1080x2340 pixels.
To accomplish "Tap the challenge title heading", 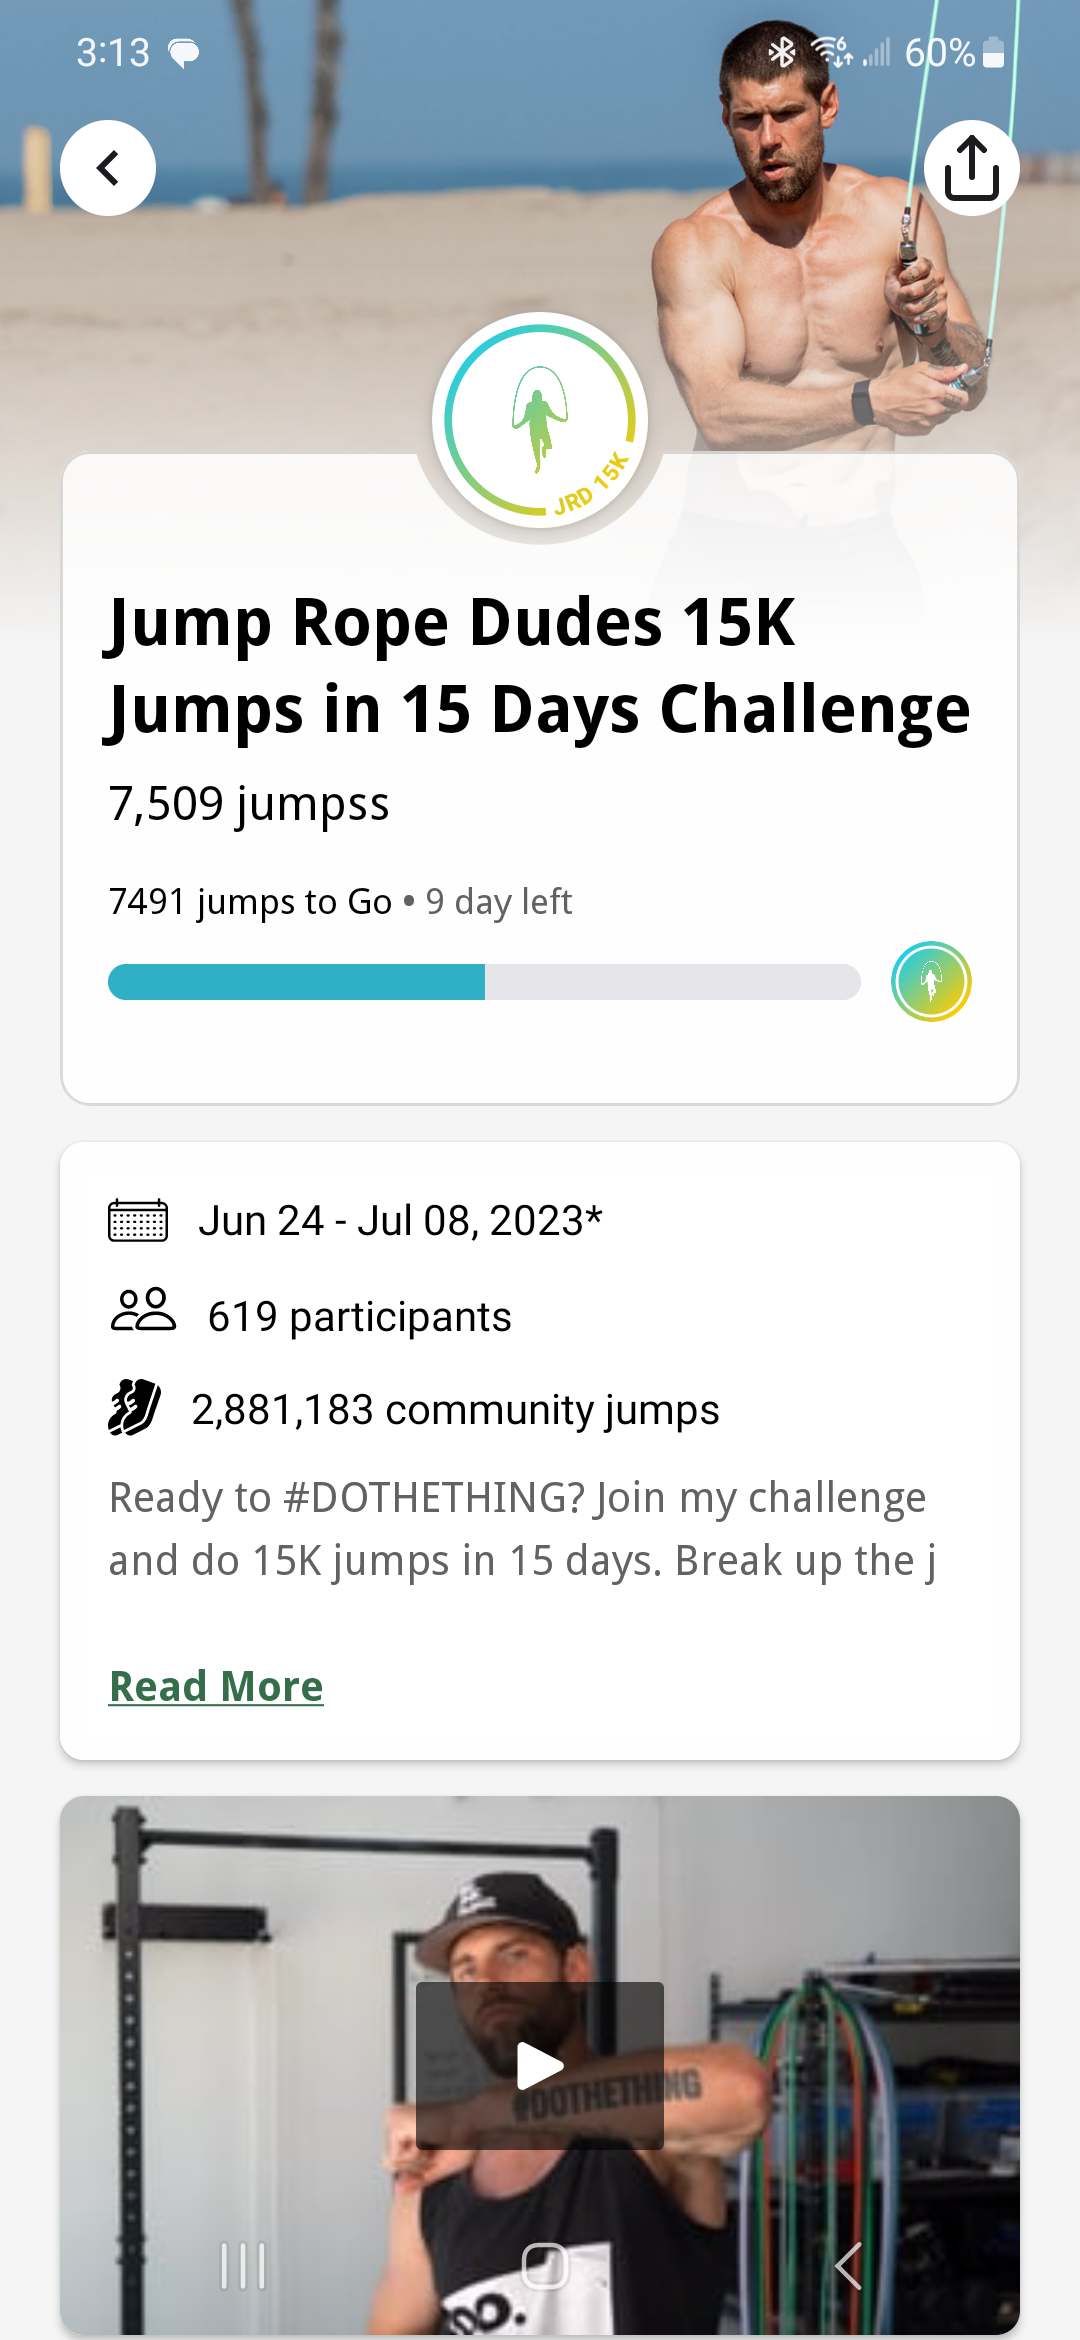I will tap(538, 666).
